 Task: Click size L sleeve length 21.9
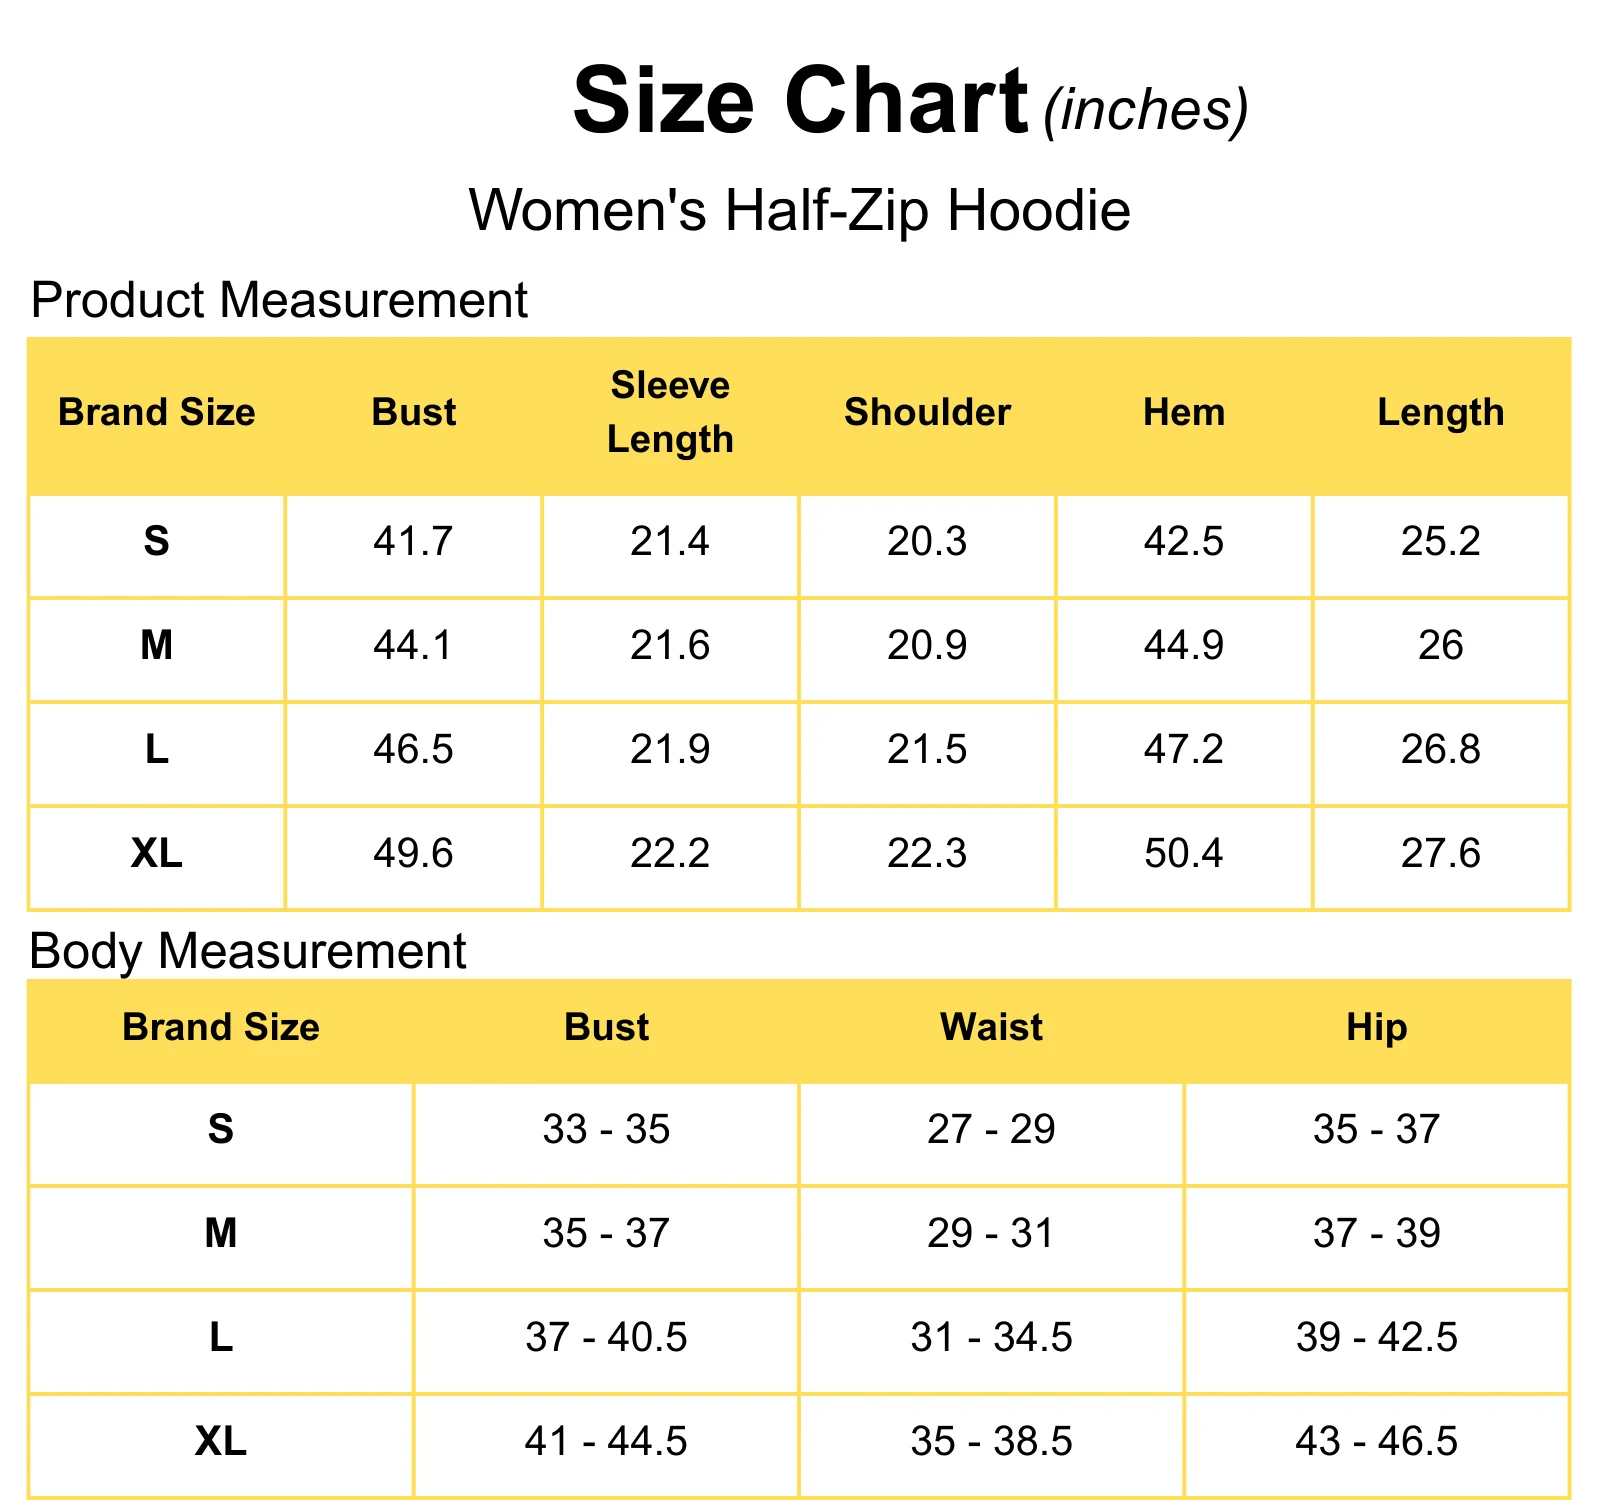point(670,750)
